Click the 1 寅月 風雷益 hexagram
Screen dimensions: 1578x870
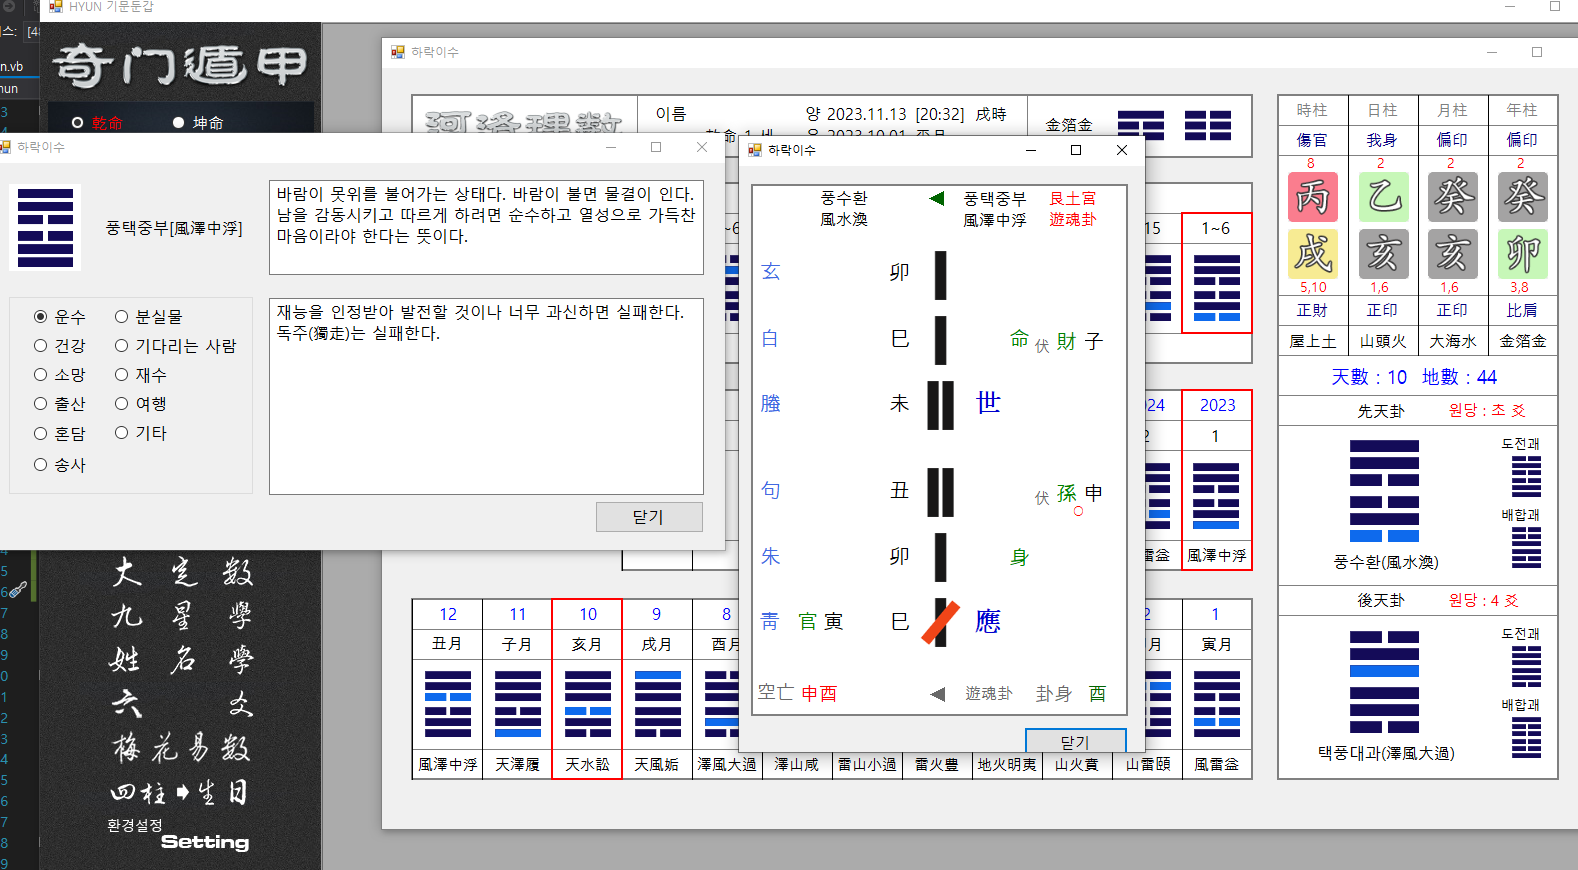pyautogui.click(x=1217, y=704)
